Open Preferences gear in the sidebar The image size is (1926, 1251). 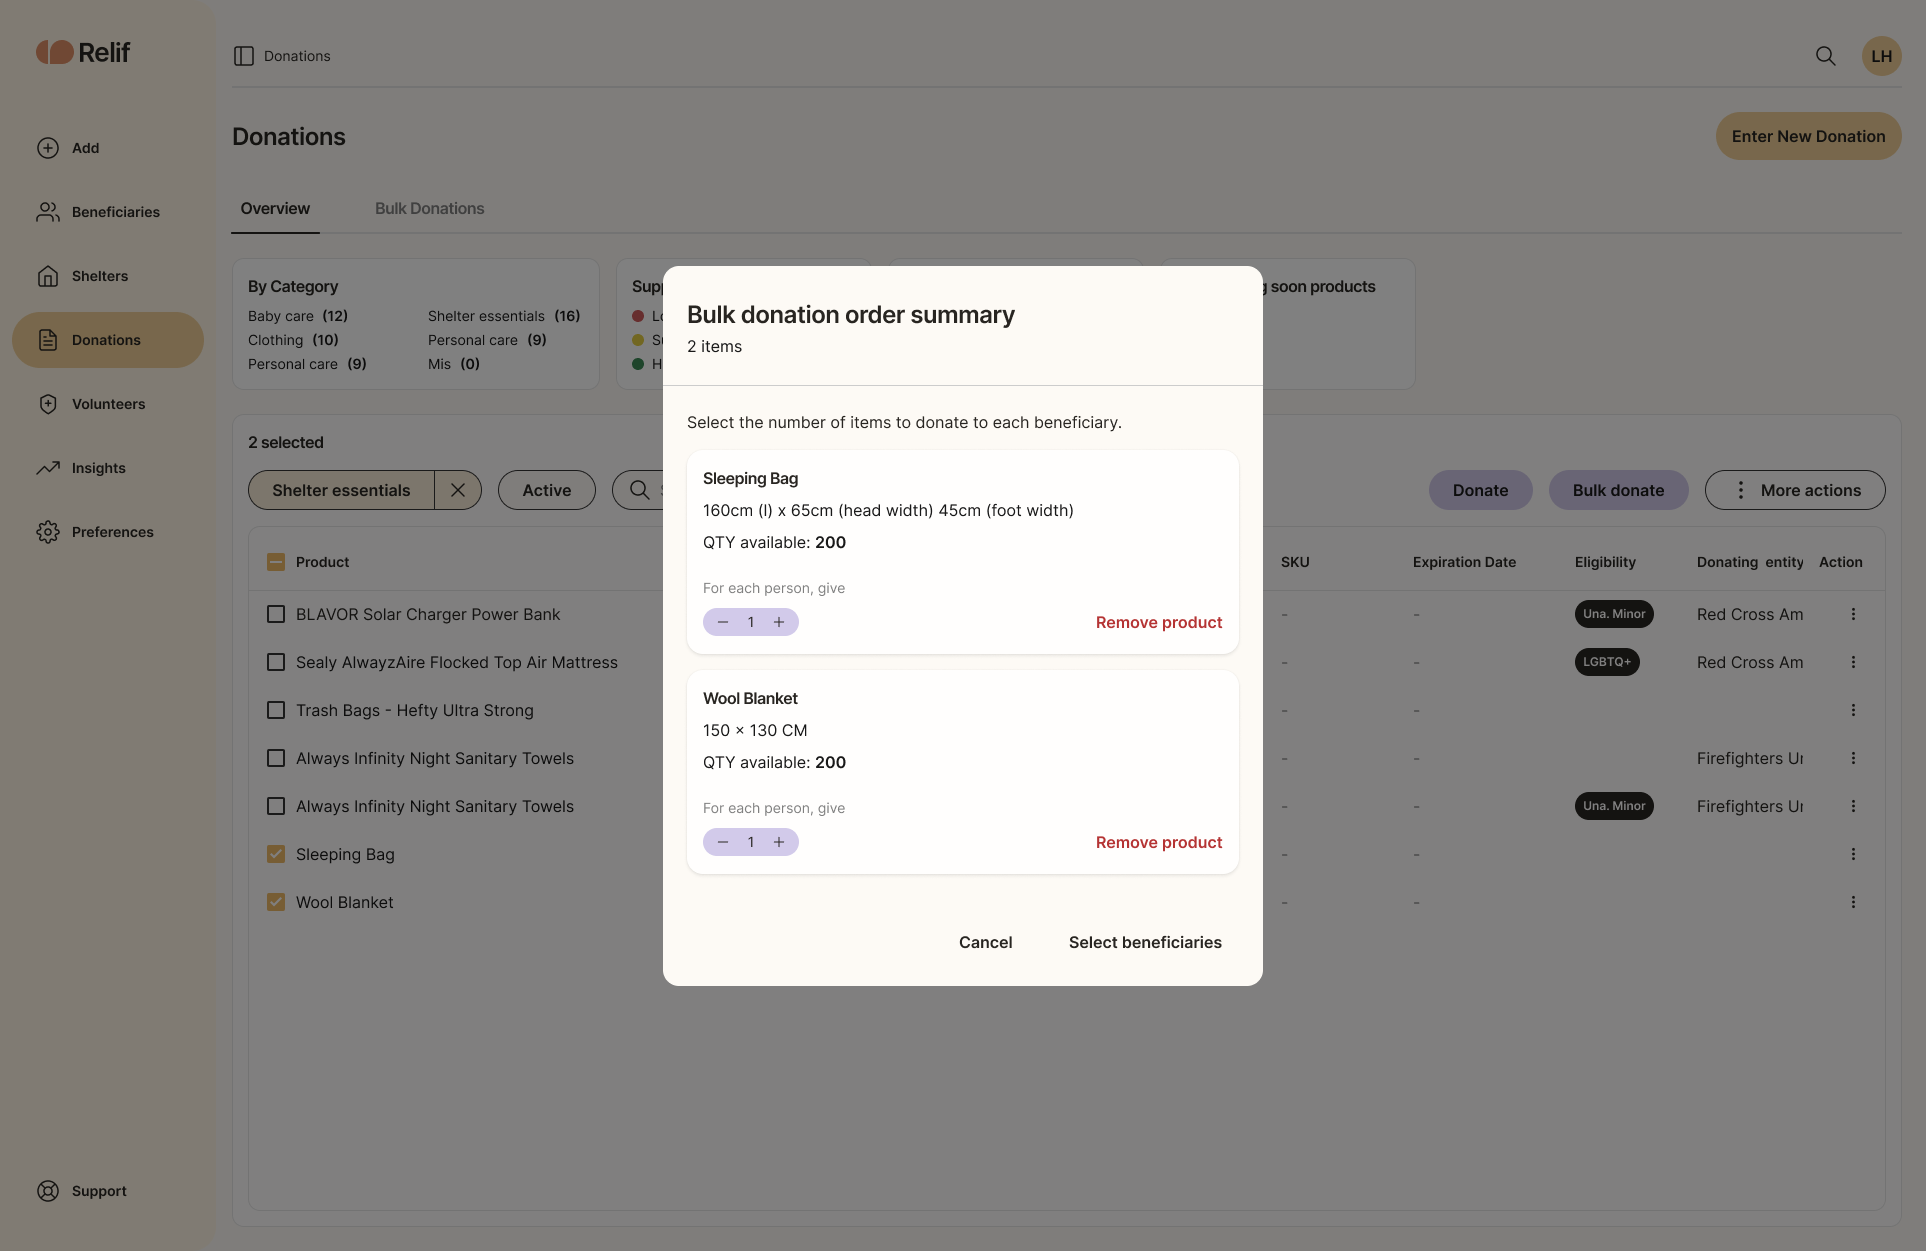(95, 532)
